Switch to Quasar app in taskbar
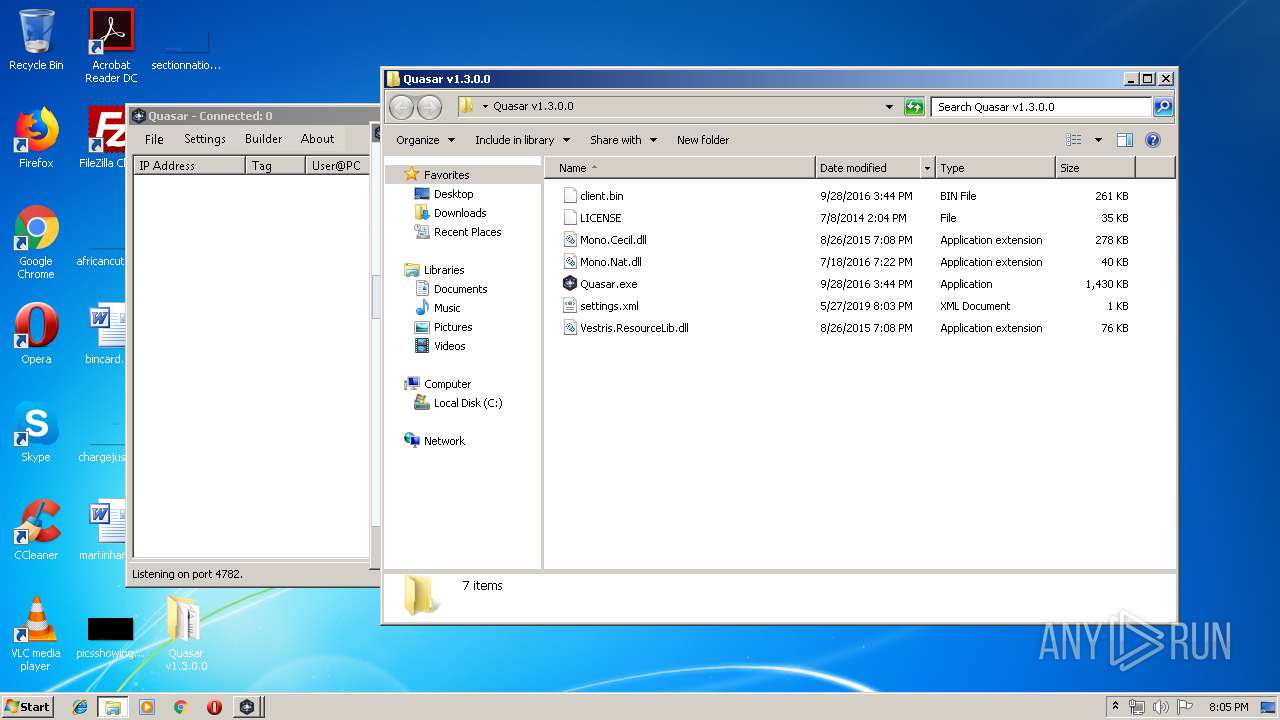This screenshot has height=720, width=1280. 247,707
